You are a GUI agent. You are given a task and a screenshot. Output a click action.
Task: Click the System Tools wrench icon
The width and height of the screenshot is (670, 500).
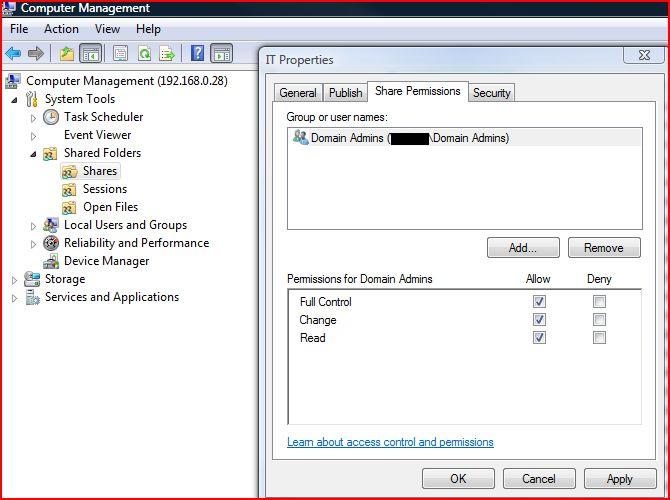(32, 99)
